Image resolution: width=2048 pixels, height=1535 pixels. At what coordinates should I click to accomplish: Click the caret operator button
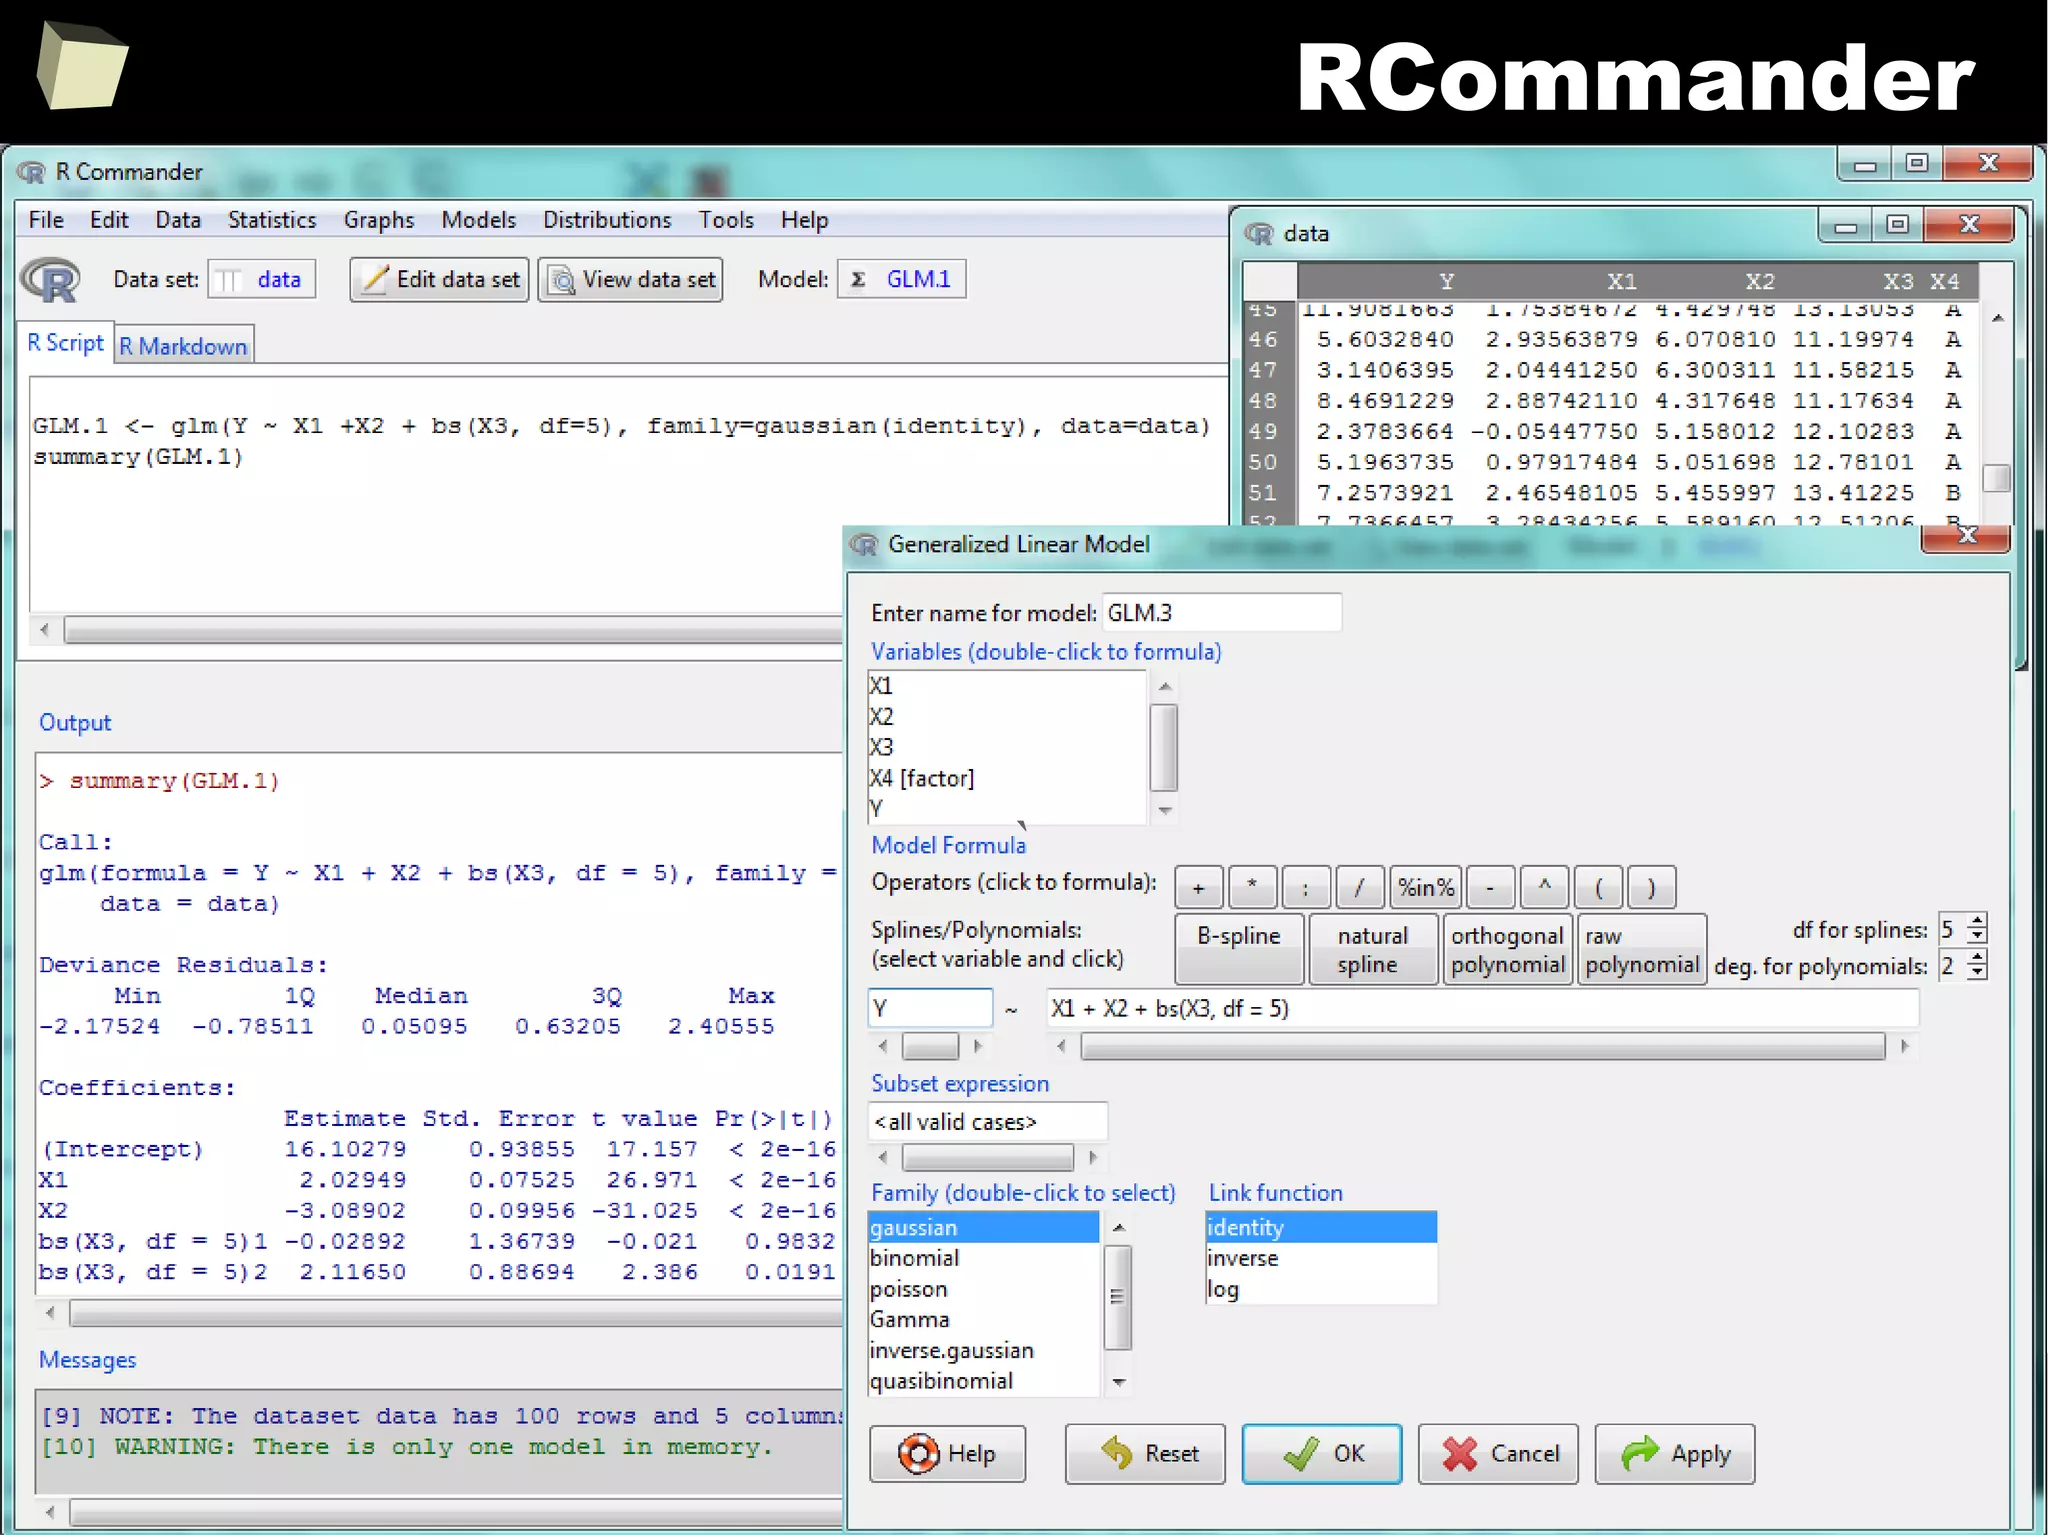[1544, 887]
